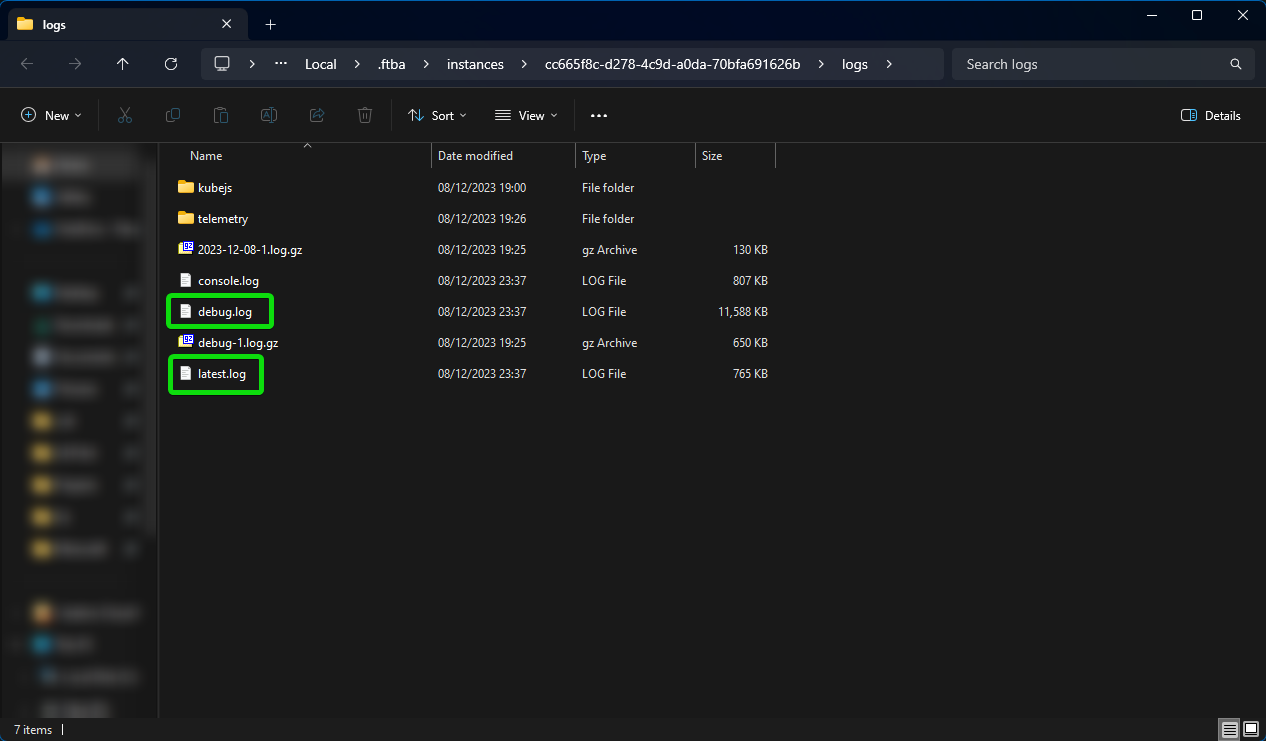Open the New item dropdown
The width and height of the screenshot is (1266, 741).
click(x=51, y=116)
